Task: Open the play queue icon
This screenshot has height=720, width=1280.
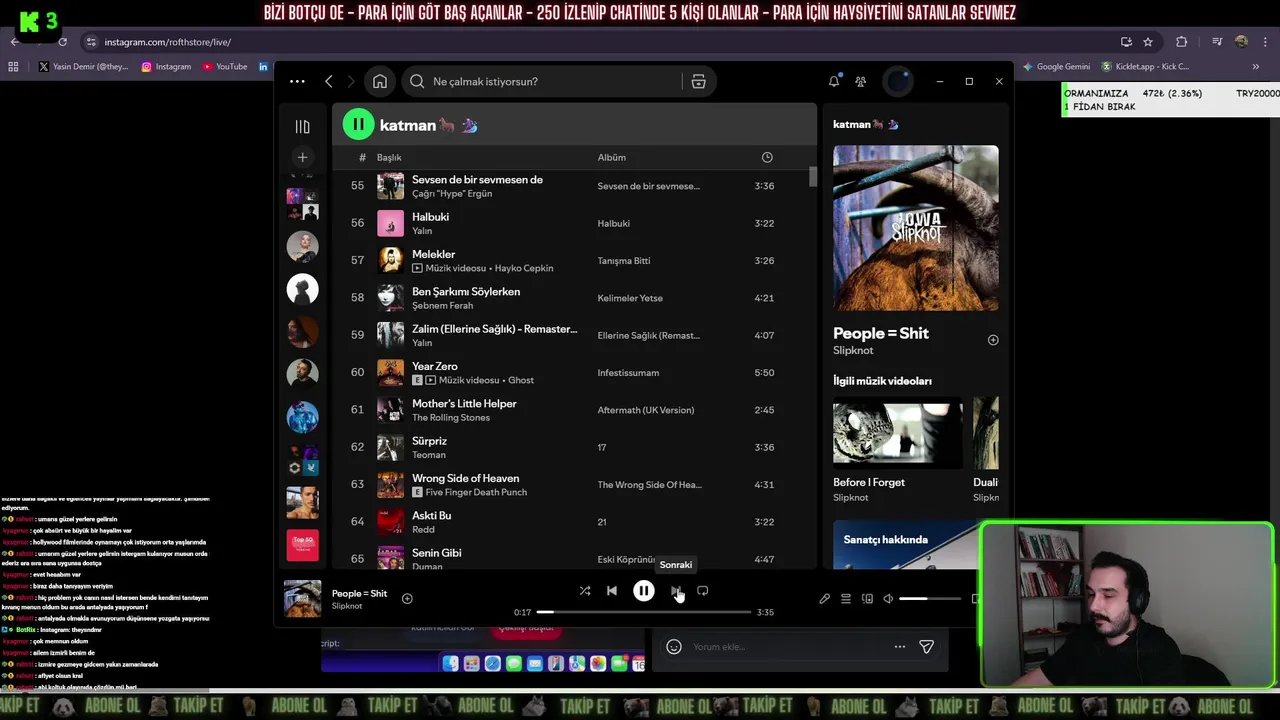Action: click(846, 598)
